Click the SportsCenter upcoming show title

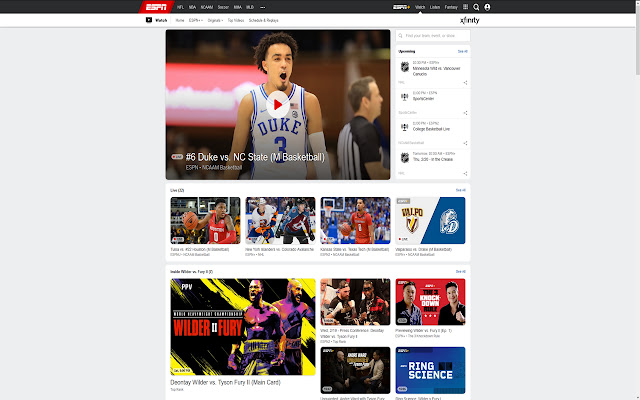(423, 99)
